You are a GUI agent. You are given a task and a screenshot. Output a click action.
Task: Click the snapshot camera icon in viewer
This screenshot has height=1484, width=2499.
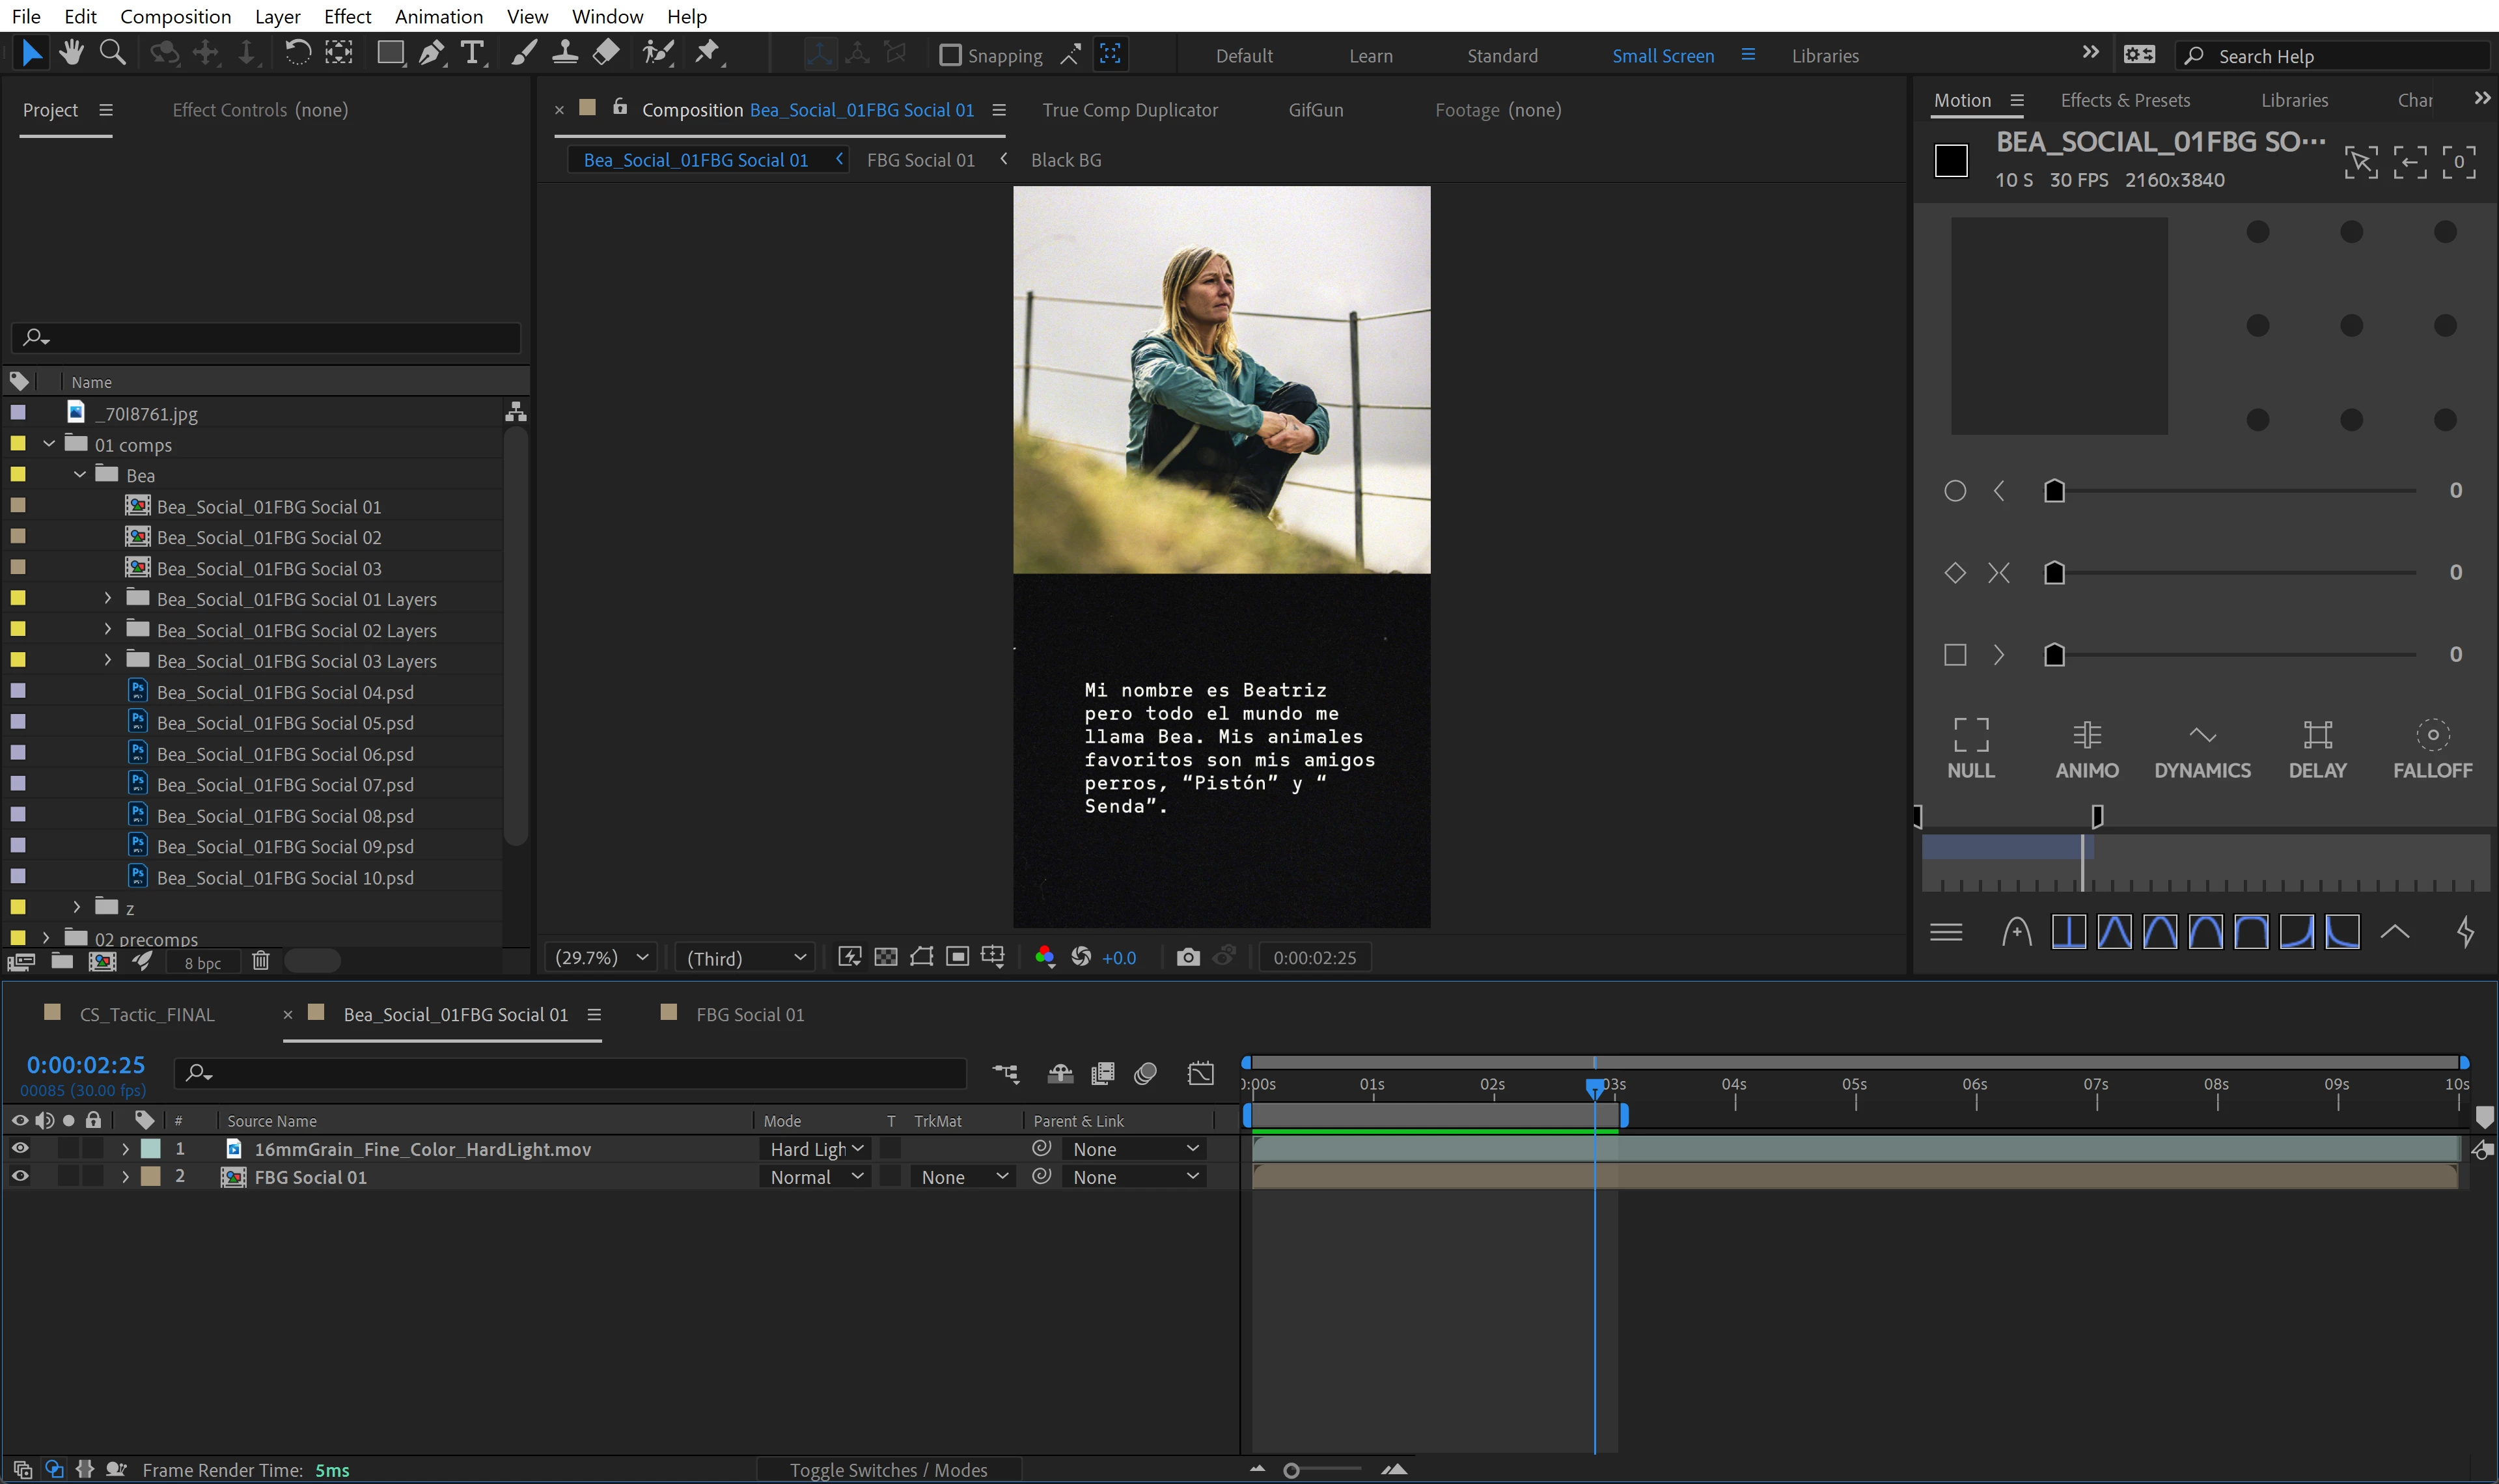1187,957
